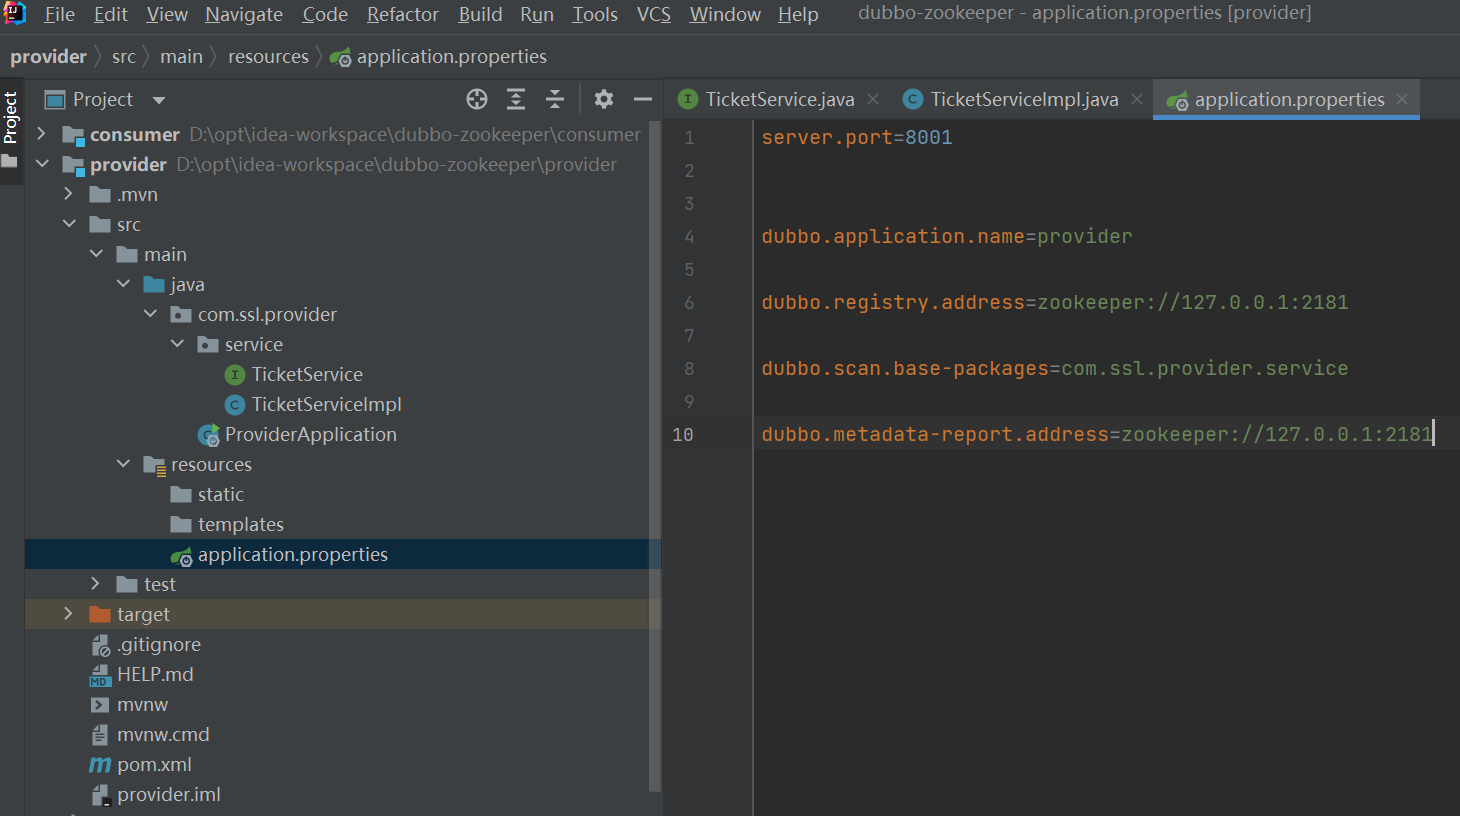Collapse the src folder

pyautogui.click(x=68, y=224)
